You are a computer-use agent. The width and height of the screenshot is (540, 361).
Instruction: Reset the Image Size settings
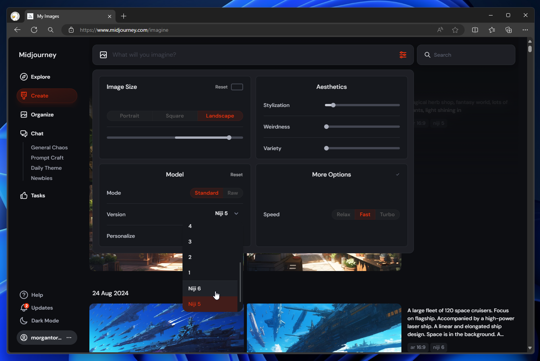pos(221,87)
